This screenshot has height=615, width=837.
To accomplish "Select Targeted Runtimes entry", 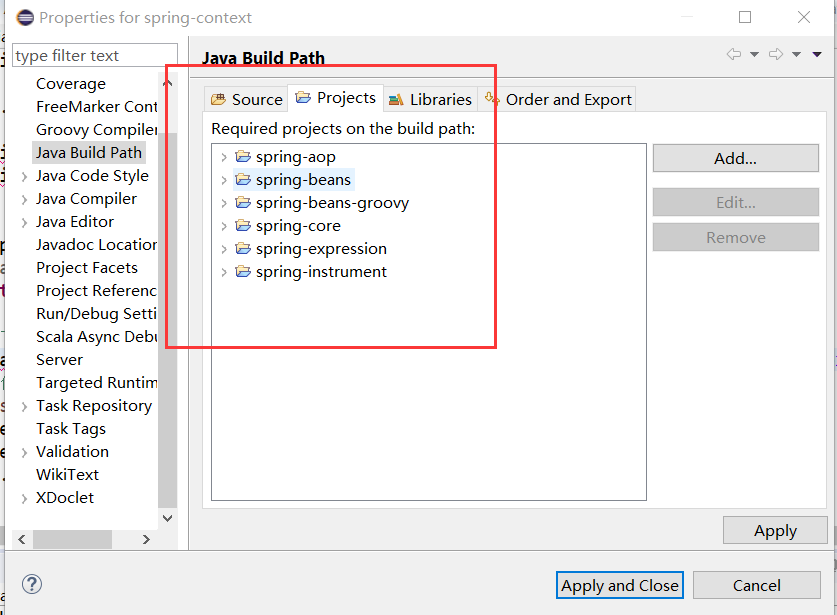I will coord(96,382).
